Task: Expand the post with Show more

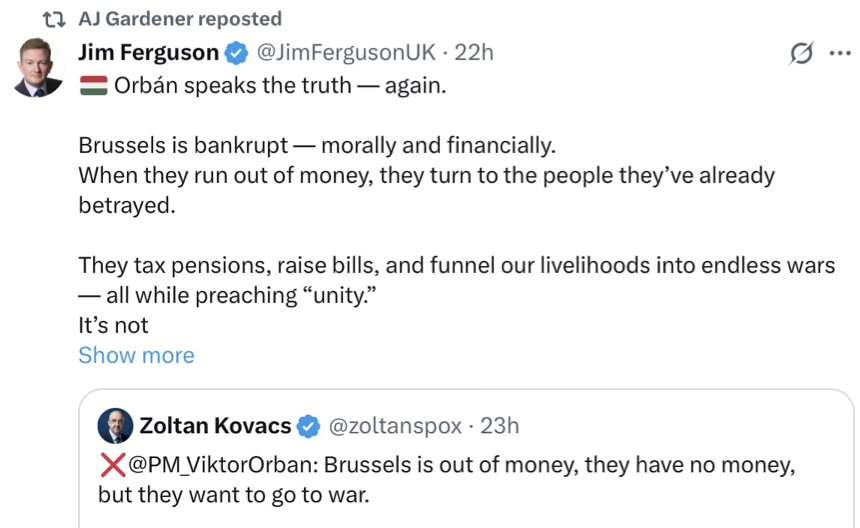Action: point(136,355)
